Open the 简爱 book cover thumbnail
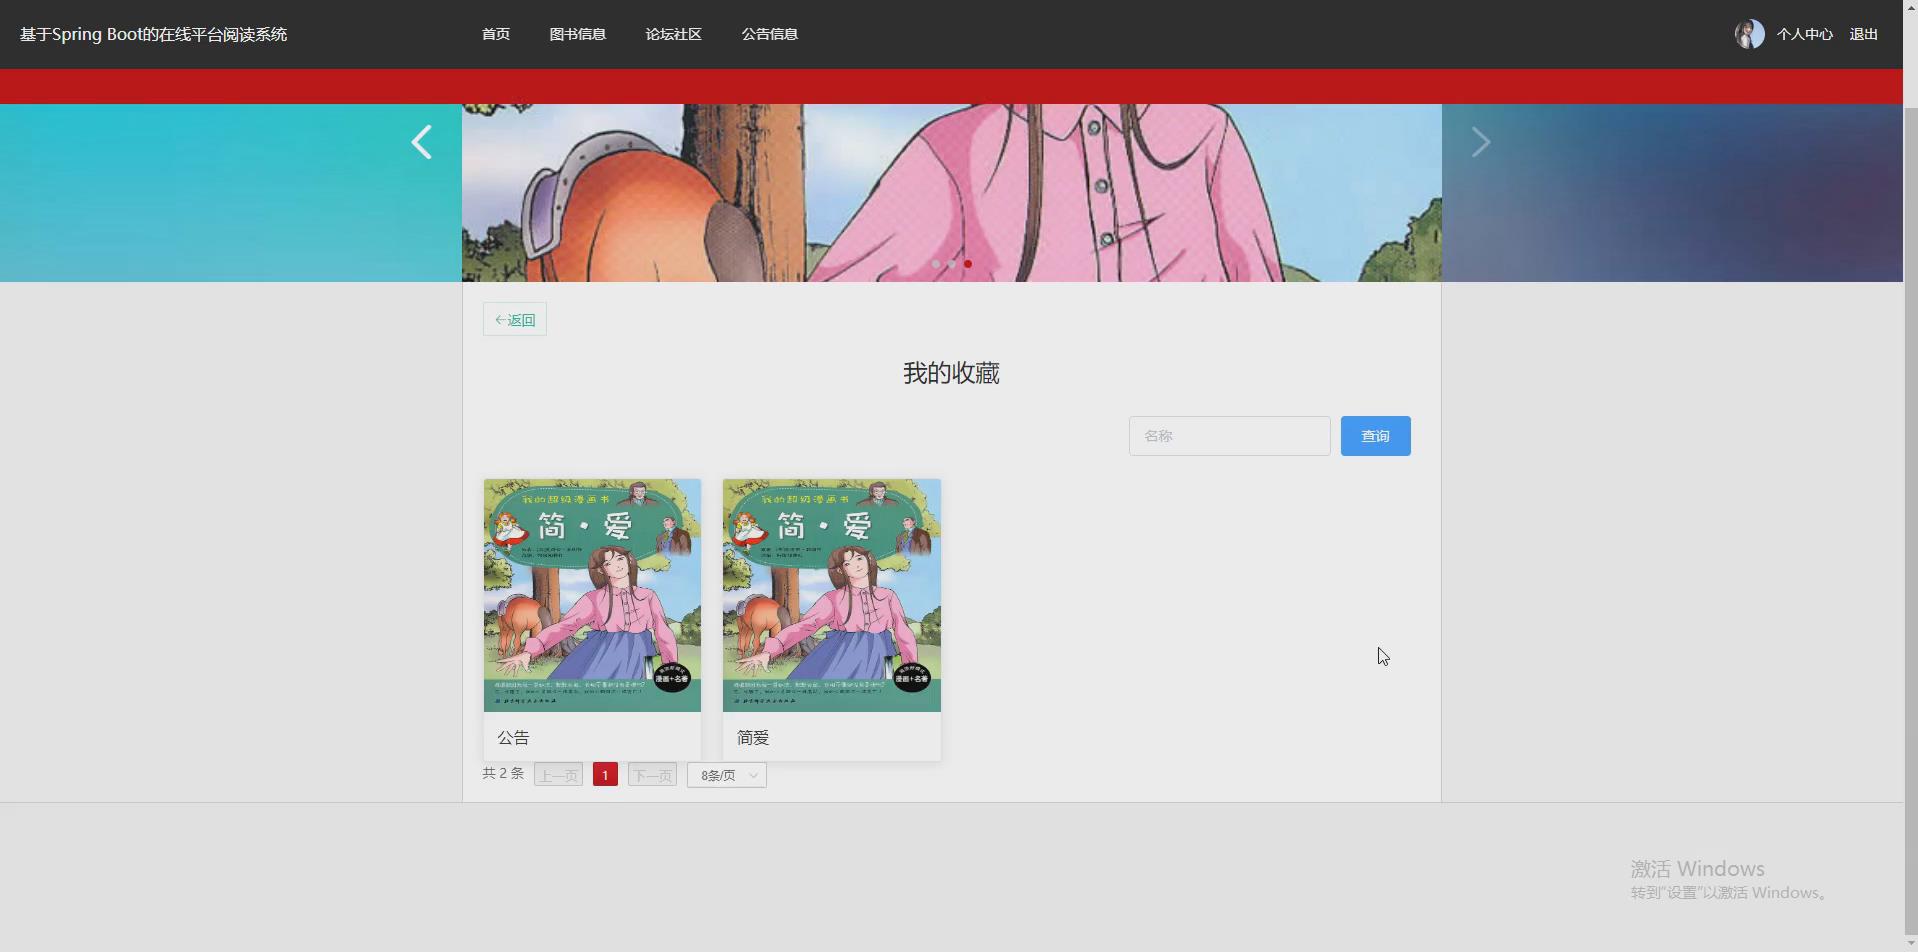Viewport: 1918px width, 952px height. coord(832,595)
